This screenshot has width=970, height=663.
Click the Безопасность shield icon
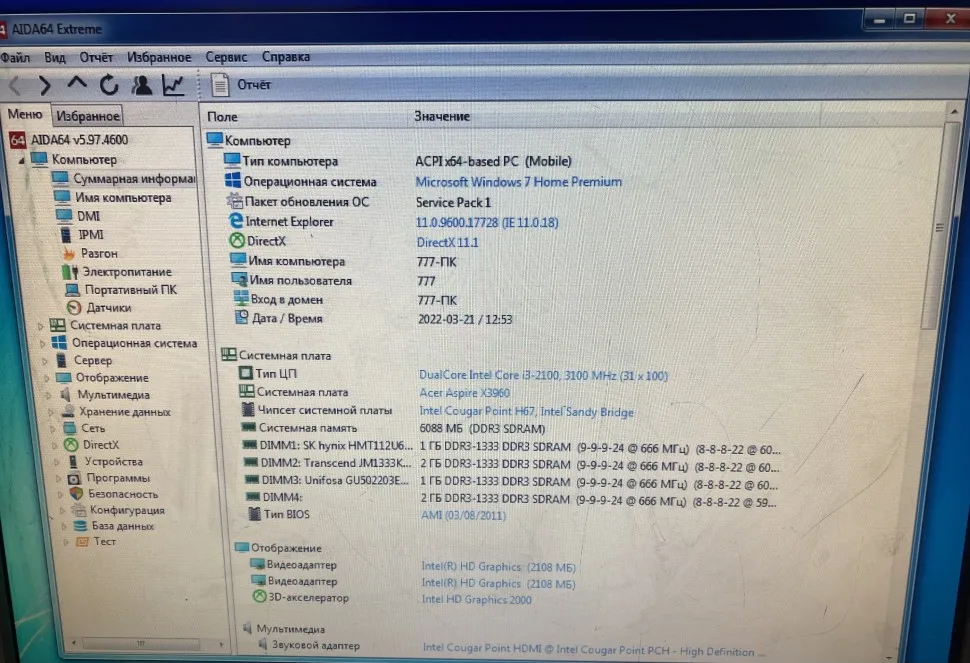(x=76, y=494)
